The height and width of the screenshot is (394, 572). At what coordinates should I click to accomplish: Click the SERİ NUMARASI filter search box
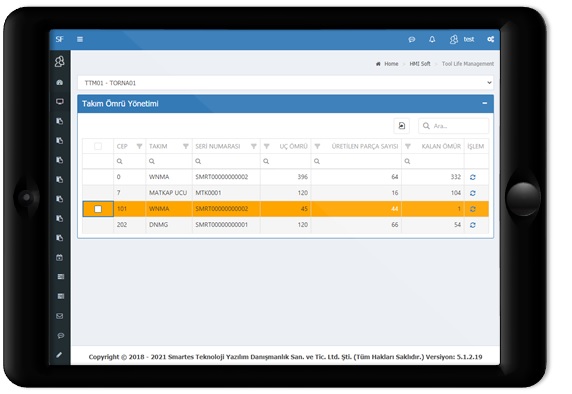(x=226, y=161)
